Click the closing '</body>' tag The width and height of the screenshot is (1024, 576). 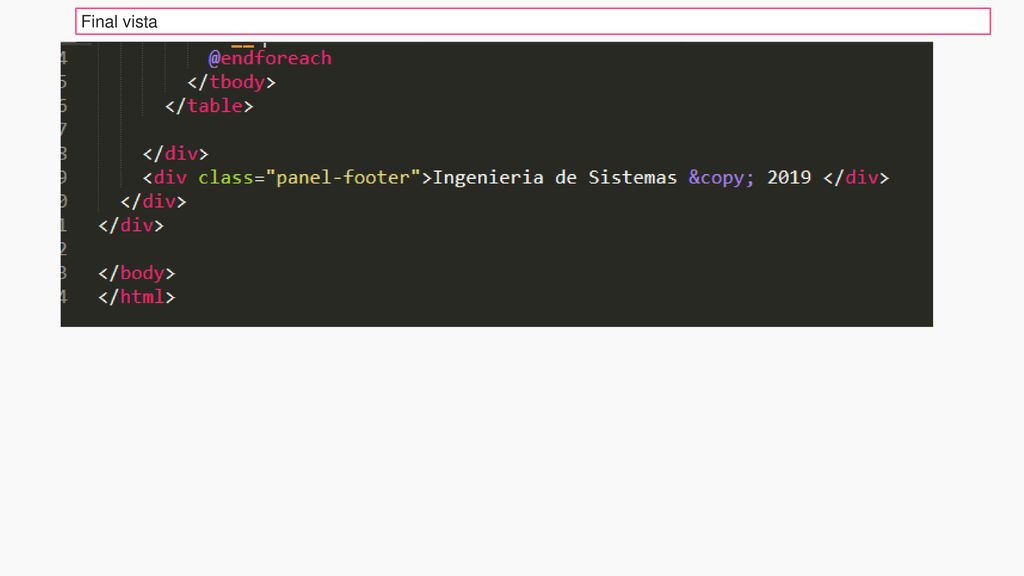coord(136,273)
